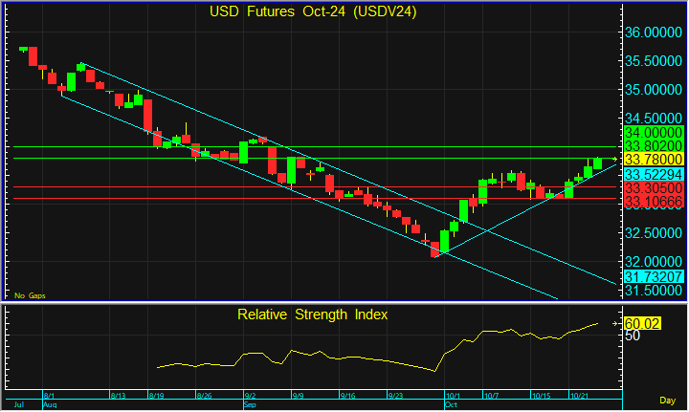The height and width of the screenshot is (412, 689).
Task: Select the cyan 33.52294 trendline price label
Action: (x=653, y=174)
